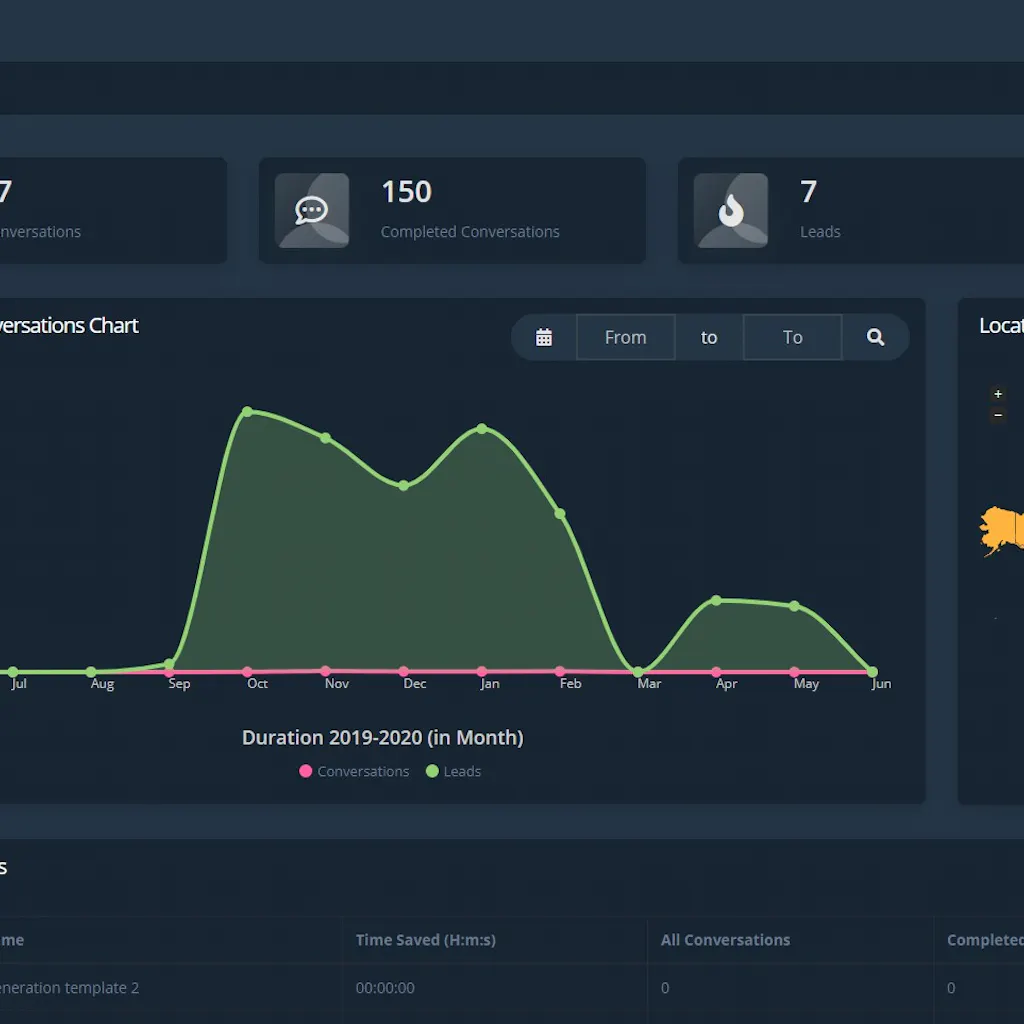Sort by All Conversations column header
Image resolution: width=1024 pixels, height=1024 pixels.
725,940
